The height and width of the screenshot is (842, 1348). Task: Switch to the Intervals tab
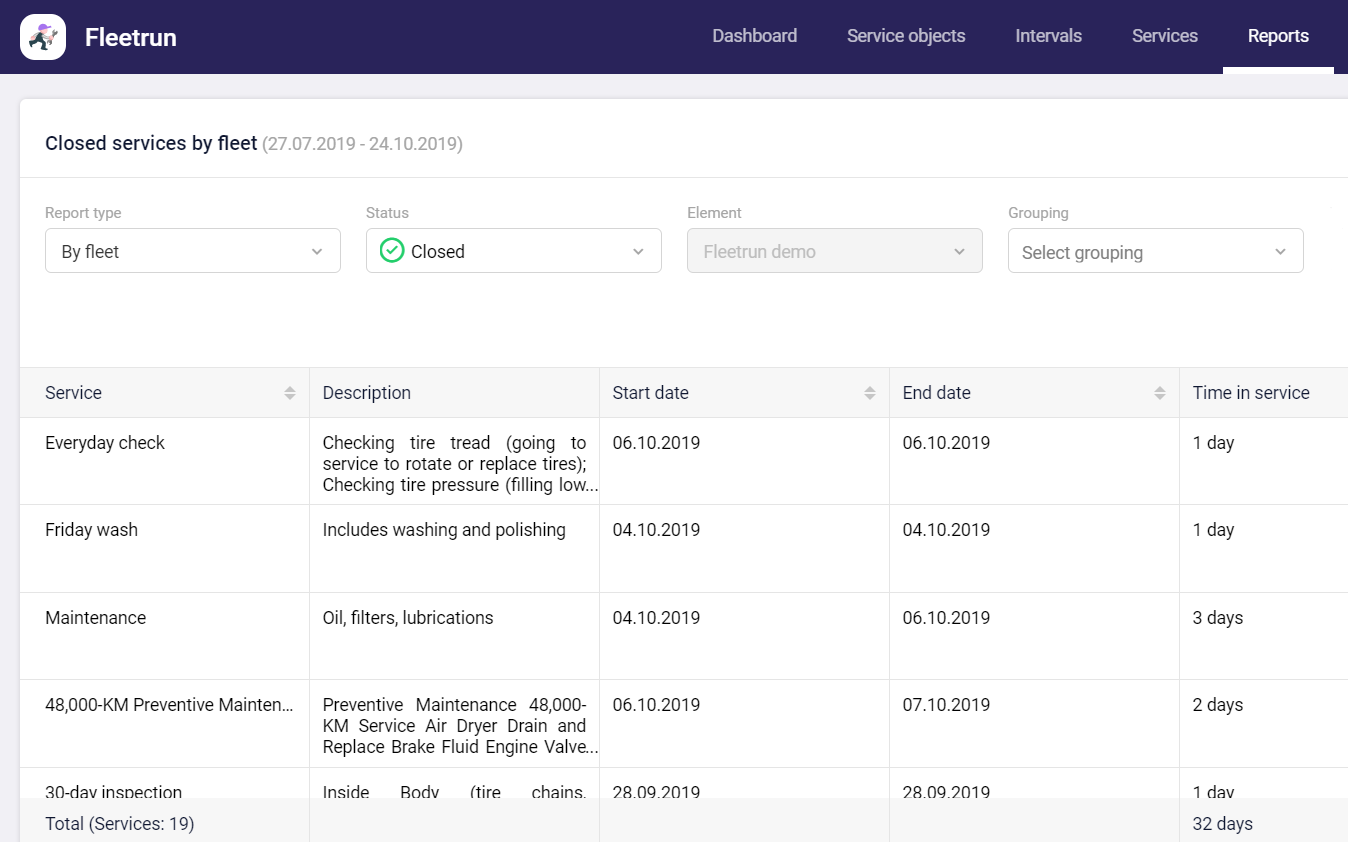coord(1048,36)
